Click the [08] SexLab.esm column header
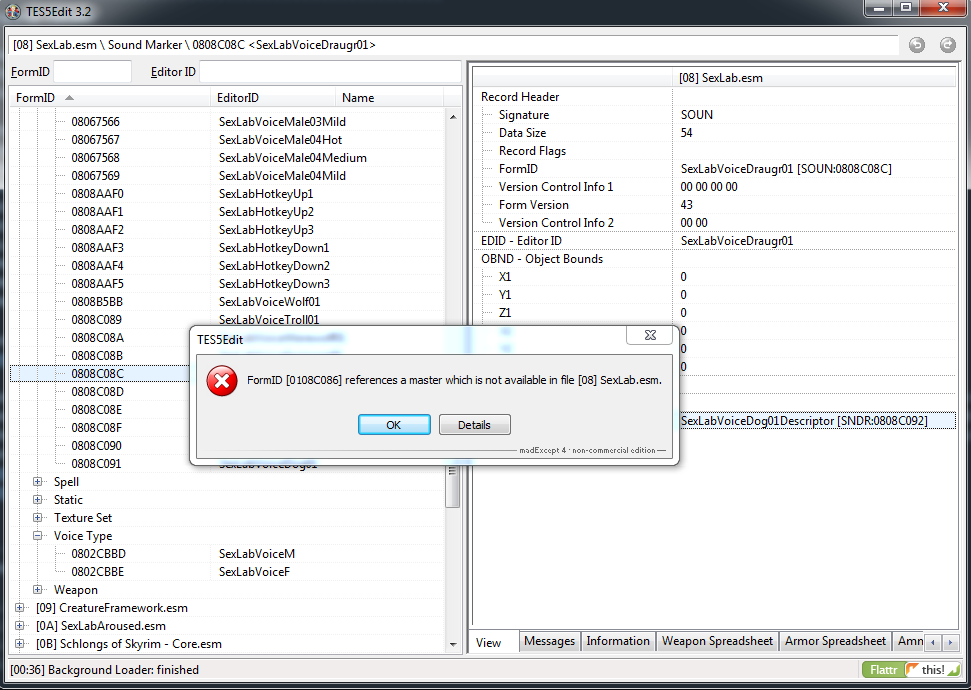The image size is (971, 690). point(814,78)
